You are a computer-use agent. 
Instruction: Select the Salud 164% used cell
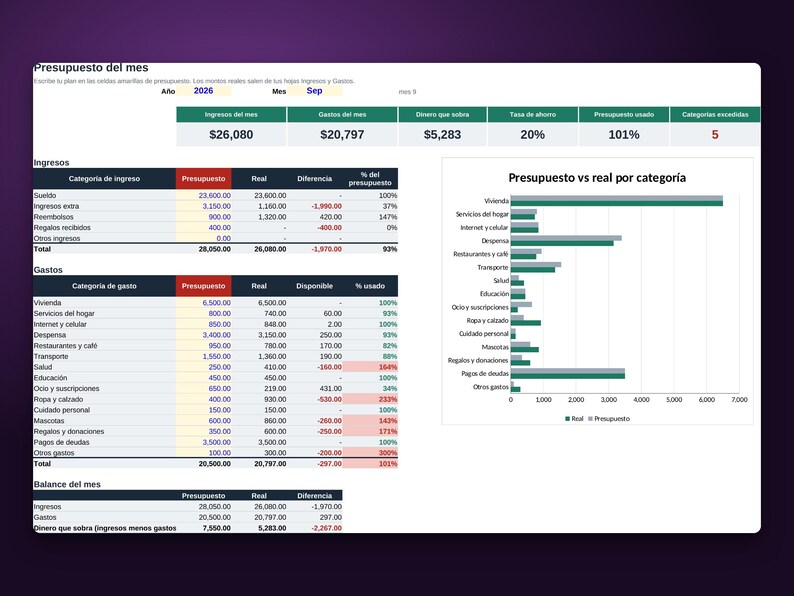tap(370, 367)
